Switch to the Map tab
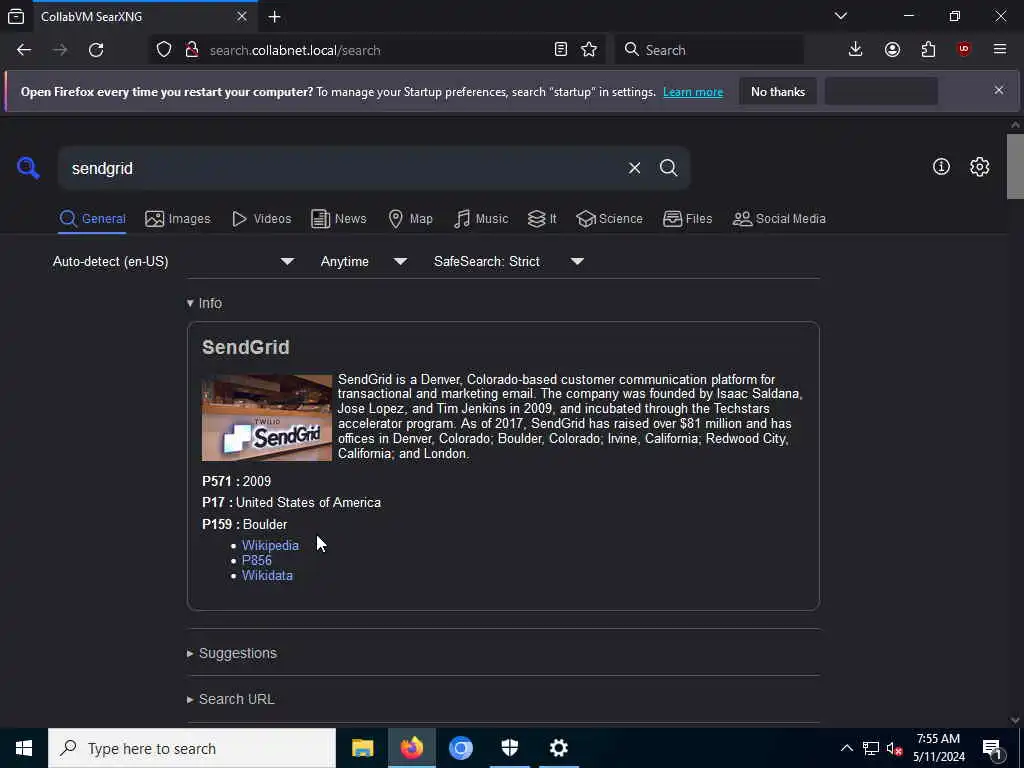Image resolution: width=1024 pixels, height=768 pixels. [x=410, y=219]
